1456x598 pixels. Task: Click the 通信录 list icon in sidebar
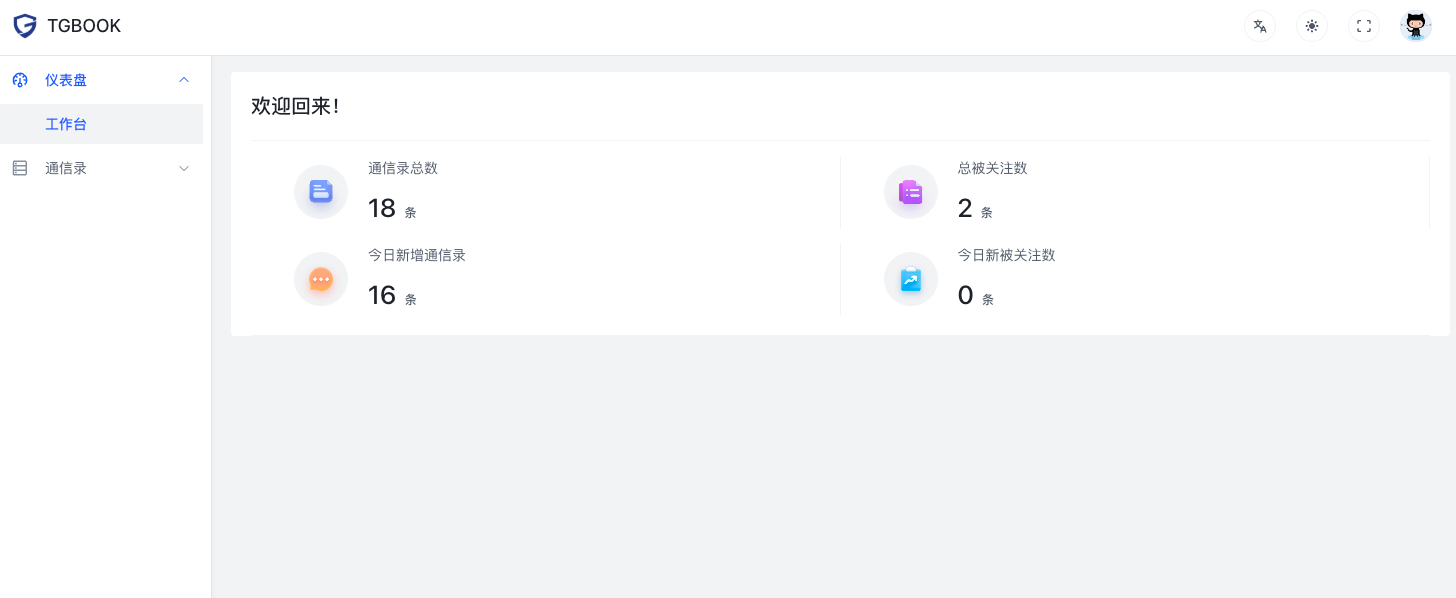coord(20,168)
